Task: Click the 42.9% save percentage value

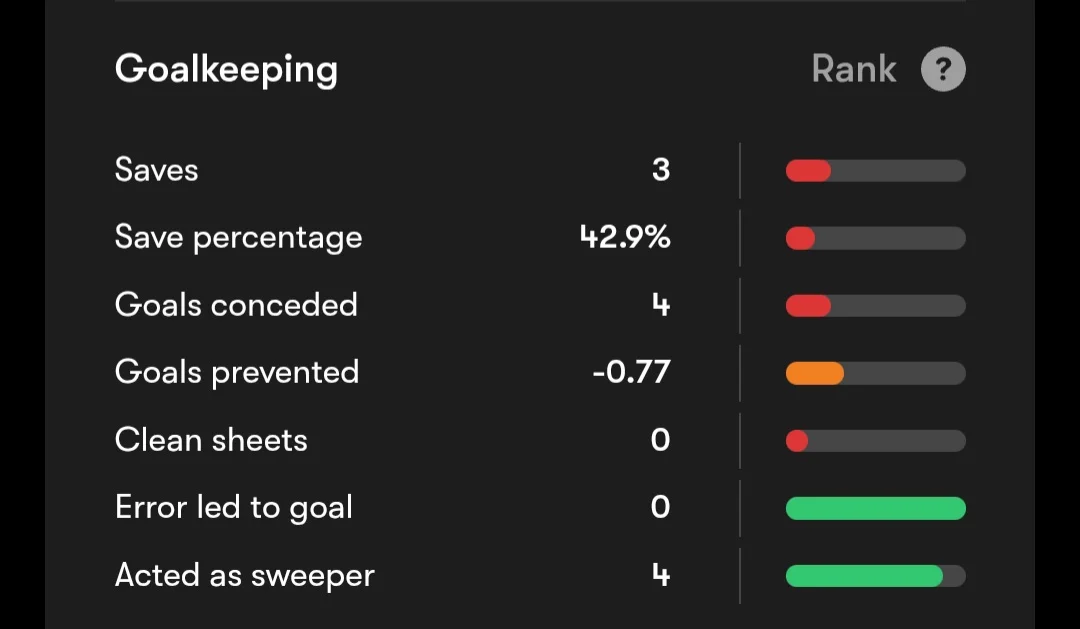Action: coord(625,237)
